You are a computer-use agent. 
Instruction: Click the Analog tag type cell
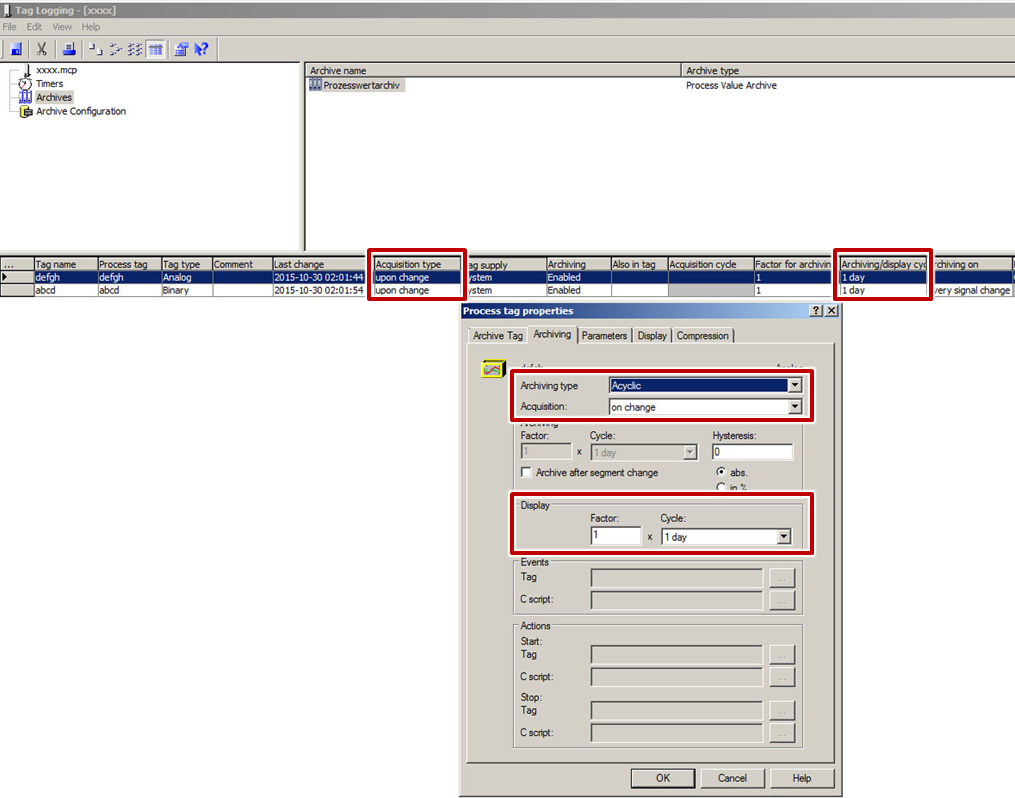click(186, 277)
